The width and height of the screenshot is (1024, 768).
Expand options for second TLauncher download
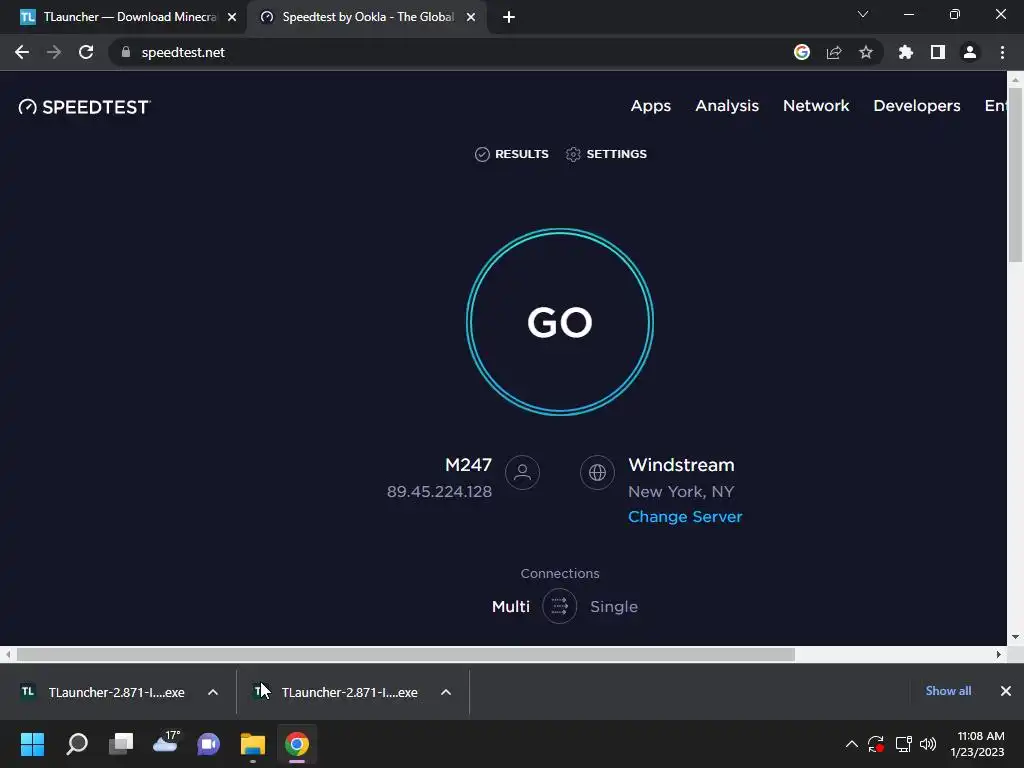tap(446, 692)
